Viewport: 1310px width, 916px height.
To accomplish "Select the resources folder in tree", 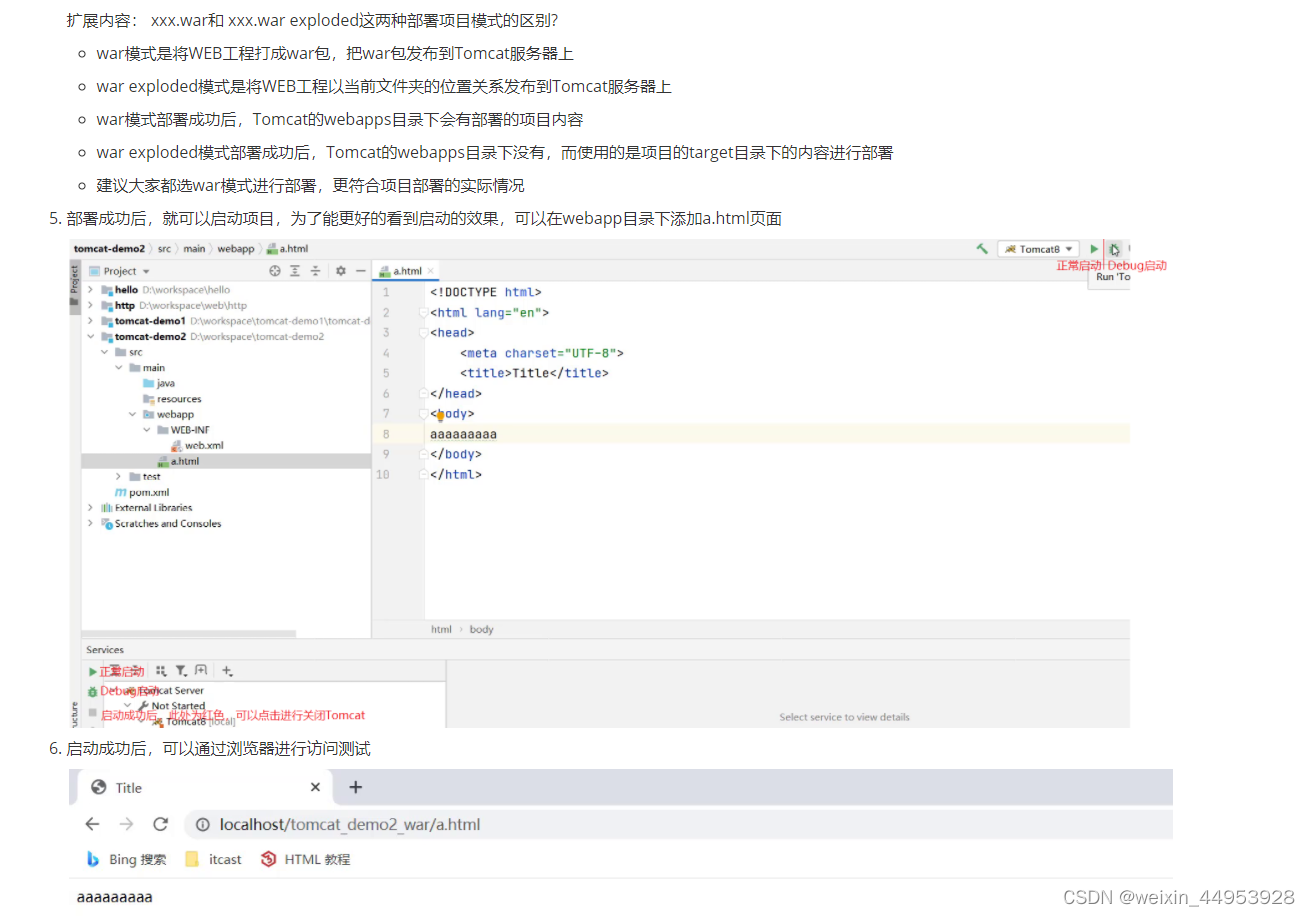I will tap(172, 399).
